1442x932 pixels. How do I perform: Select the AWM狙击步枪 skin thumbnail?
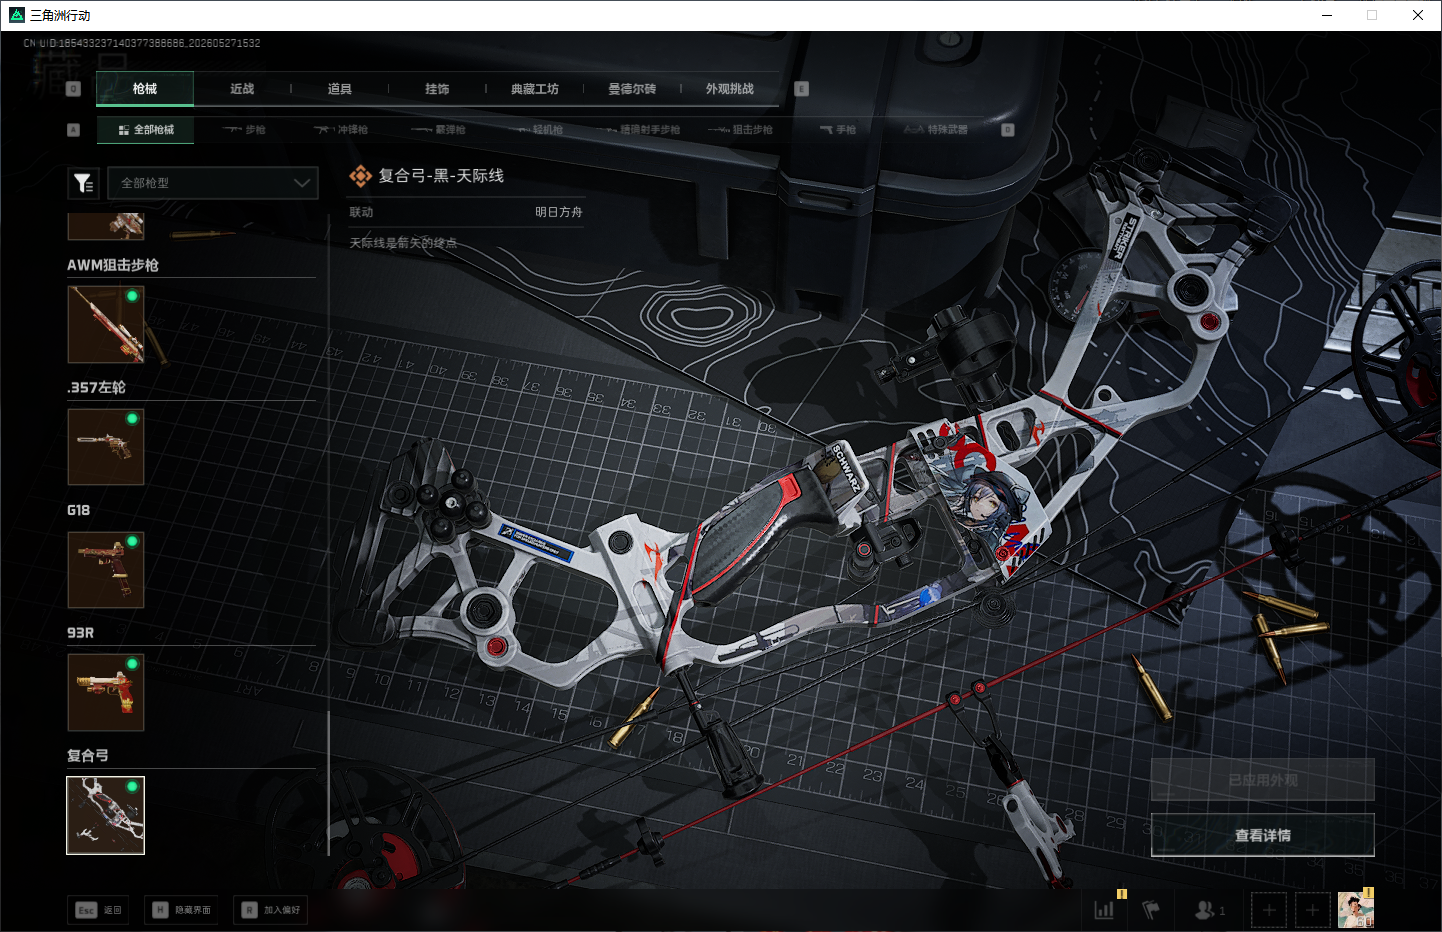(x=106, y=325)
